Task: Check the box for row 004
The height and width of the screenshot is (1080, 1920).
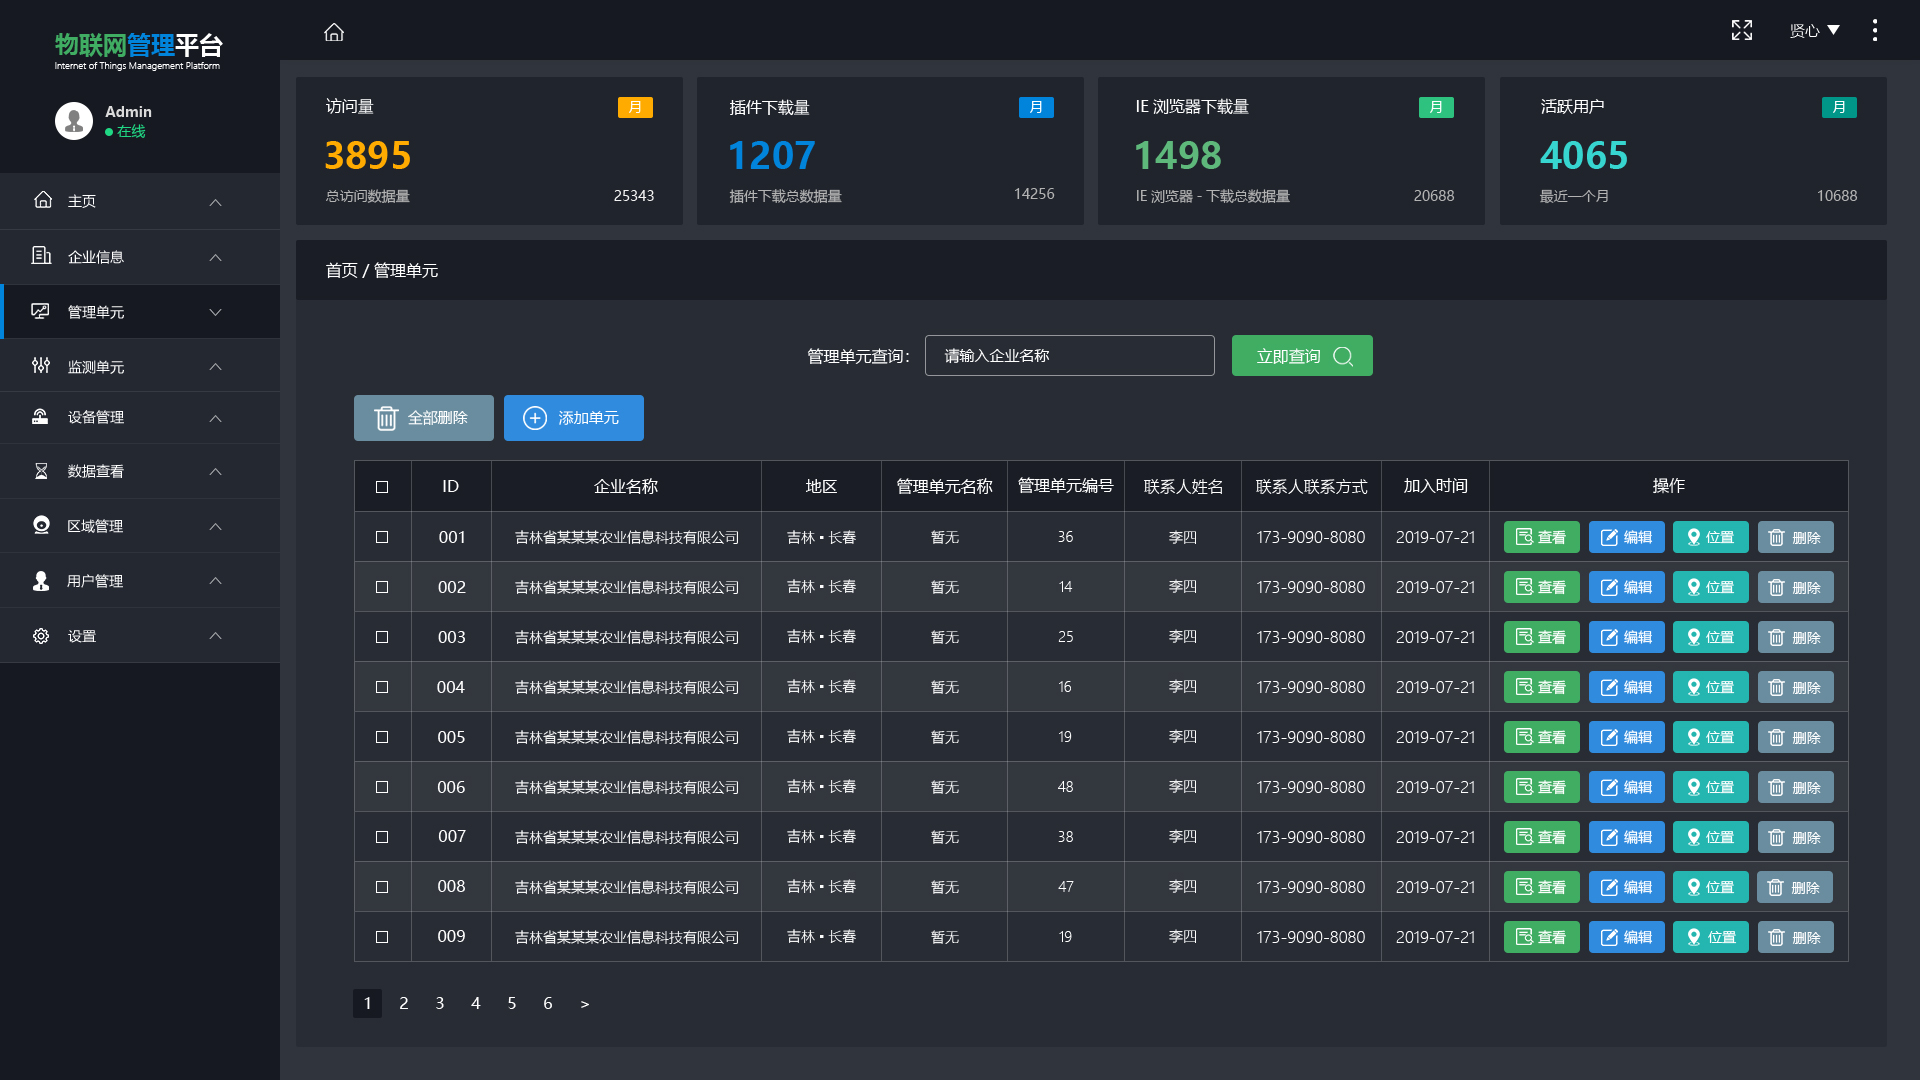Action: pyautogui.click(x=382, y=687)
